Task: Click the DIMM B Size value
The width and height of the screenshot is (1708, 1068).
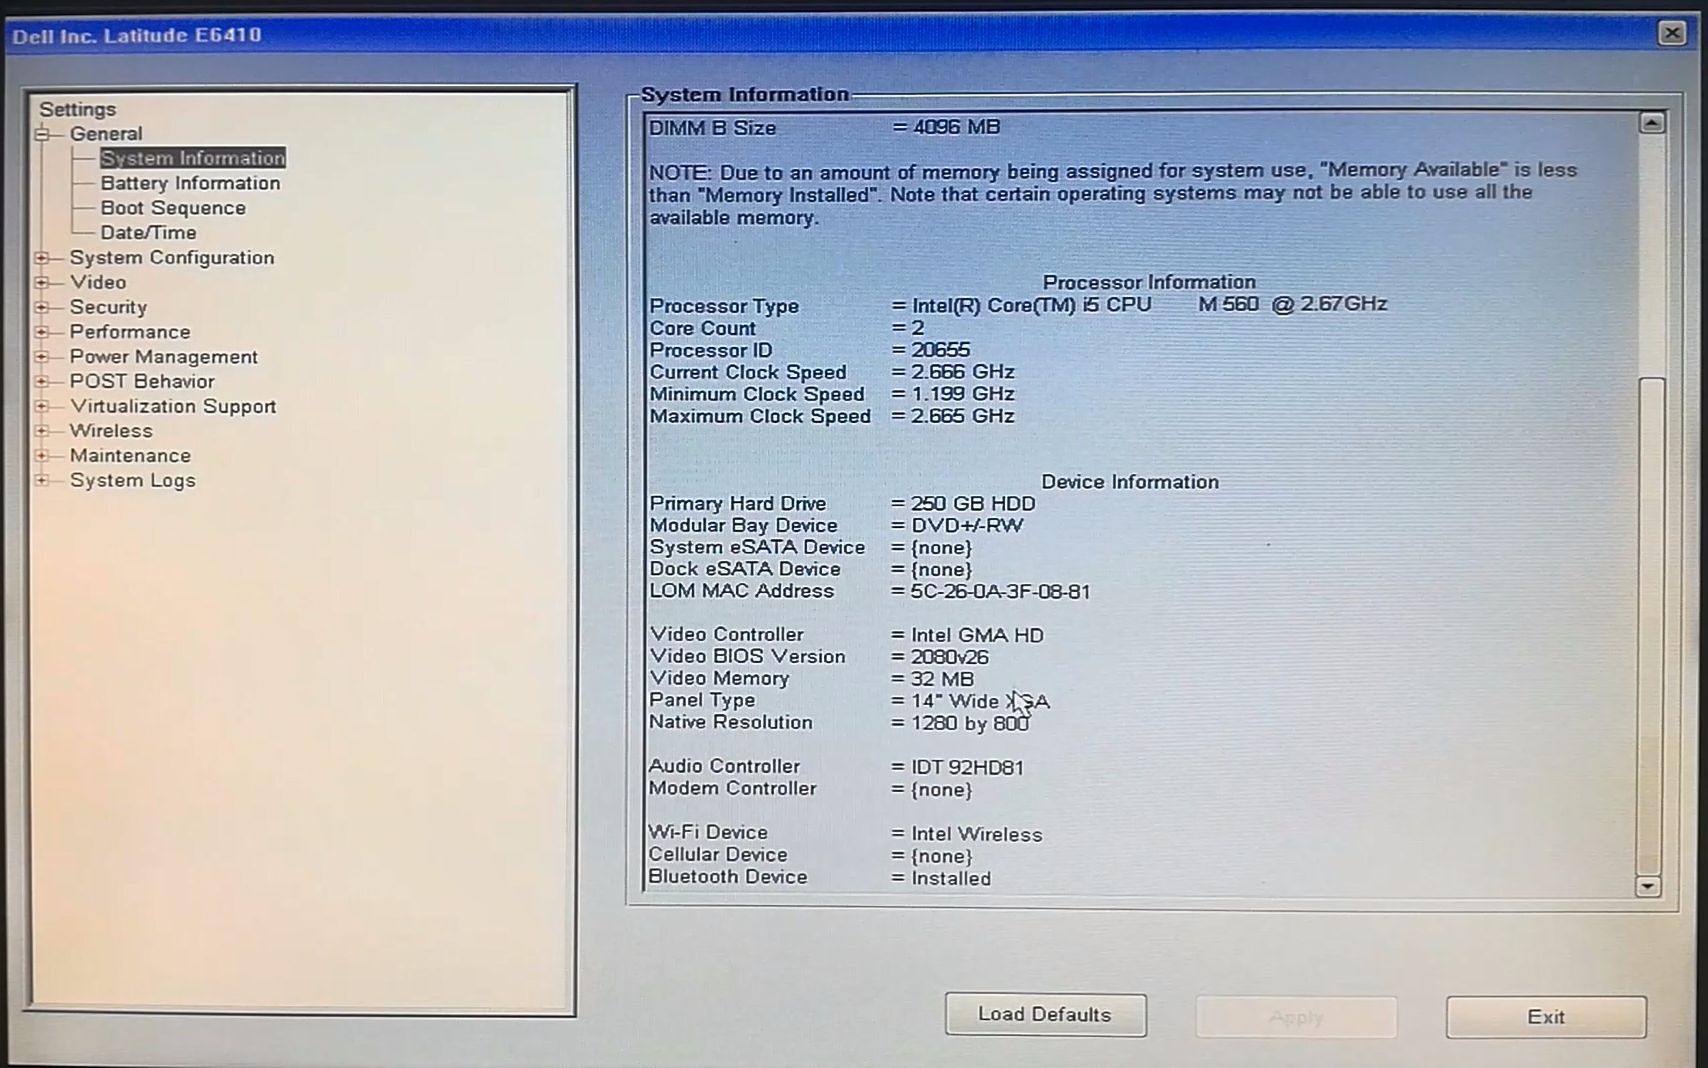Action: (956, 128)
